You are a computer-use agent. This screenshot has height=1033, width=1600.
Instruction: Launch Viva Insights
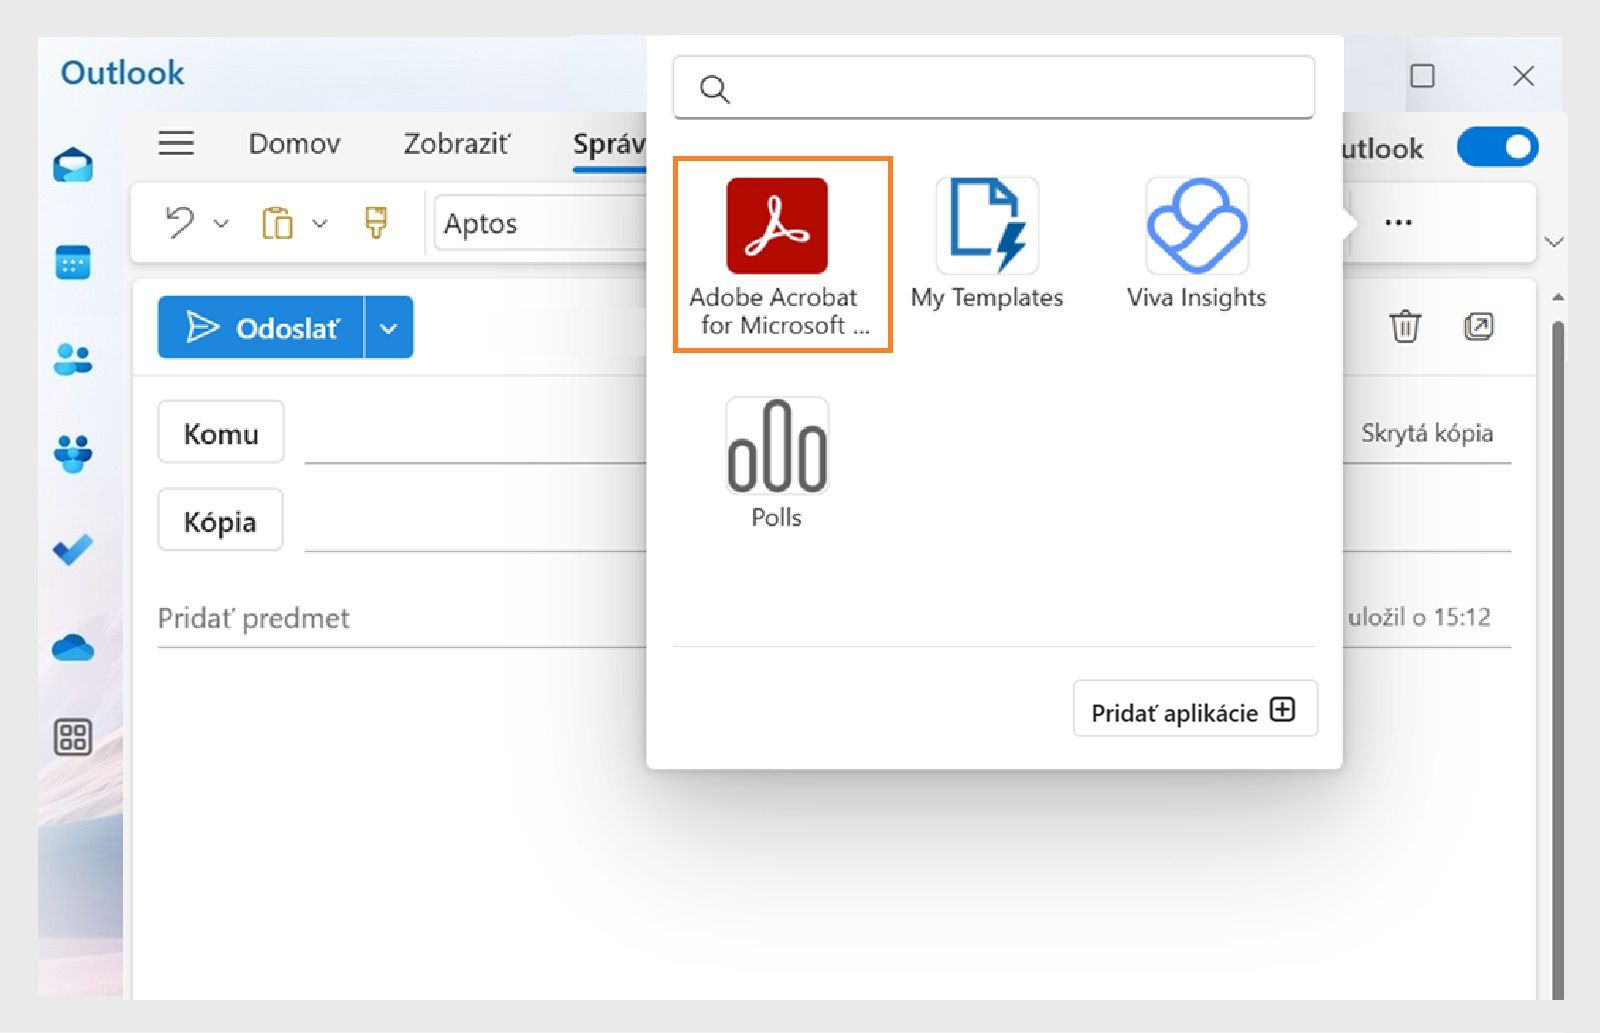1196,225
